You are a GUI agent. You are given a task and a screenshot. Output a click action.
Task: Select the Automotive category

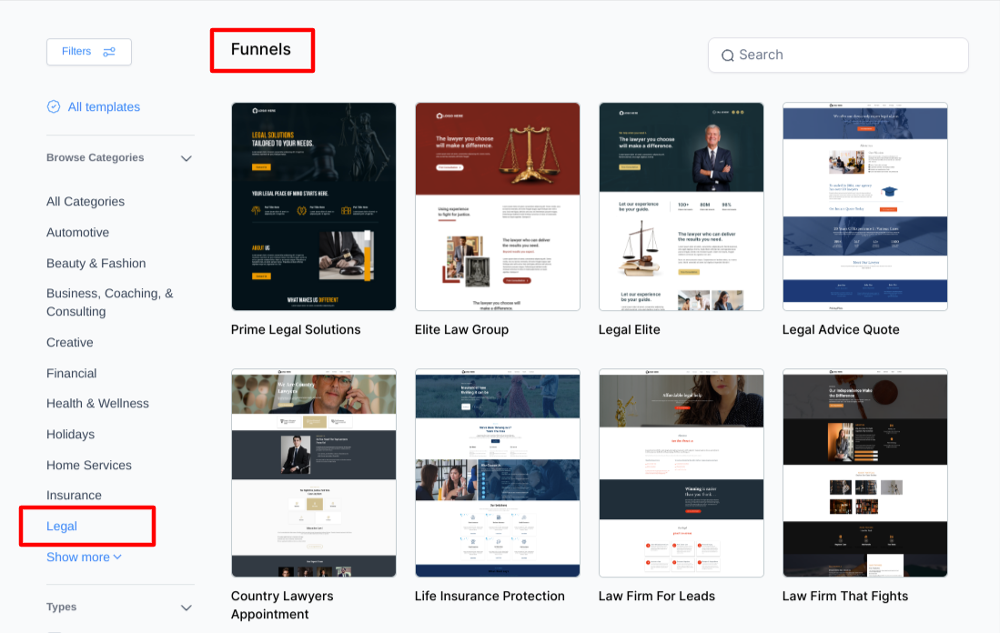[x=78, y=233]
